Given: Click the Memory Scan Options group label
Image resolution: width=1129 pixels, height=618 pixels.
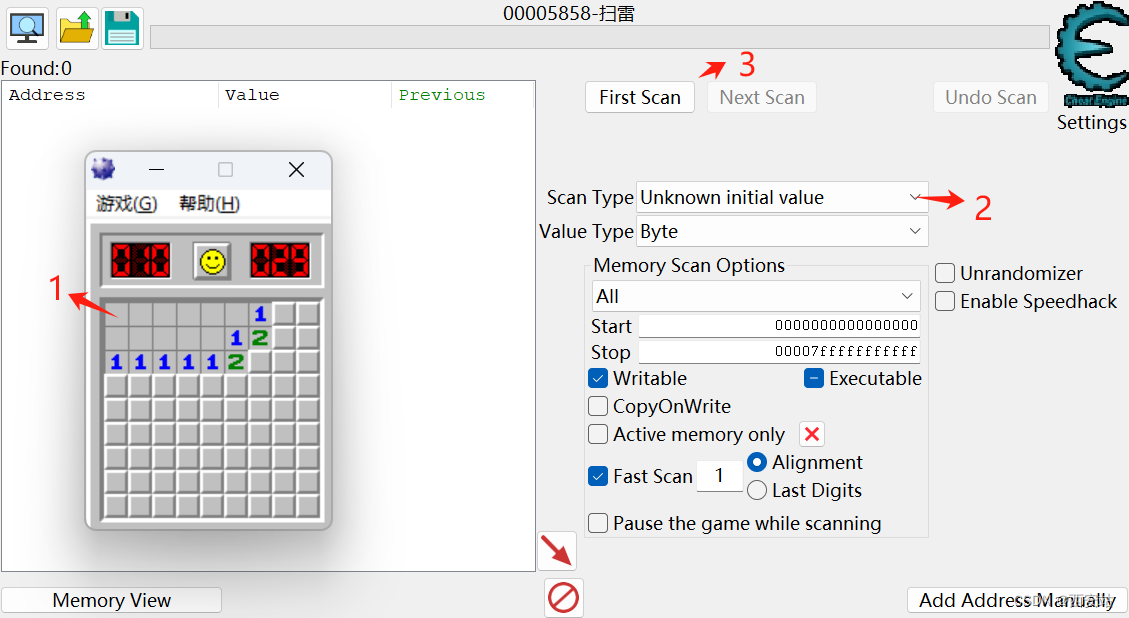Looking at the screenshot, I should pyautogui.click(x=689, y=265).
